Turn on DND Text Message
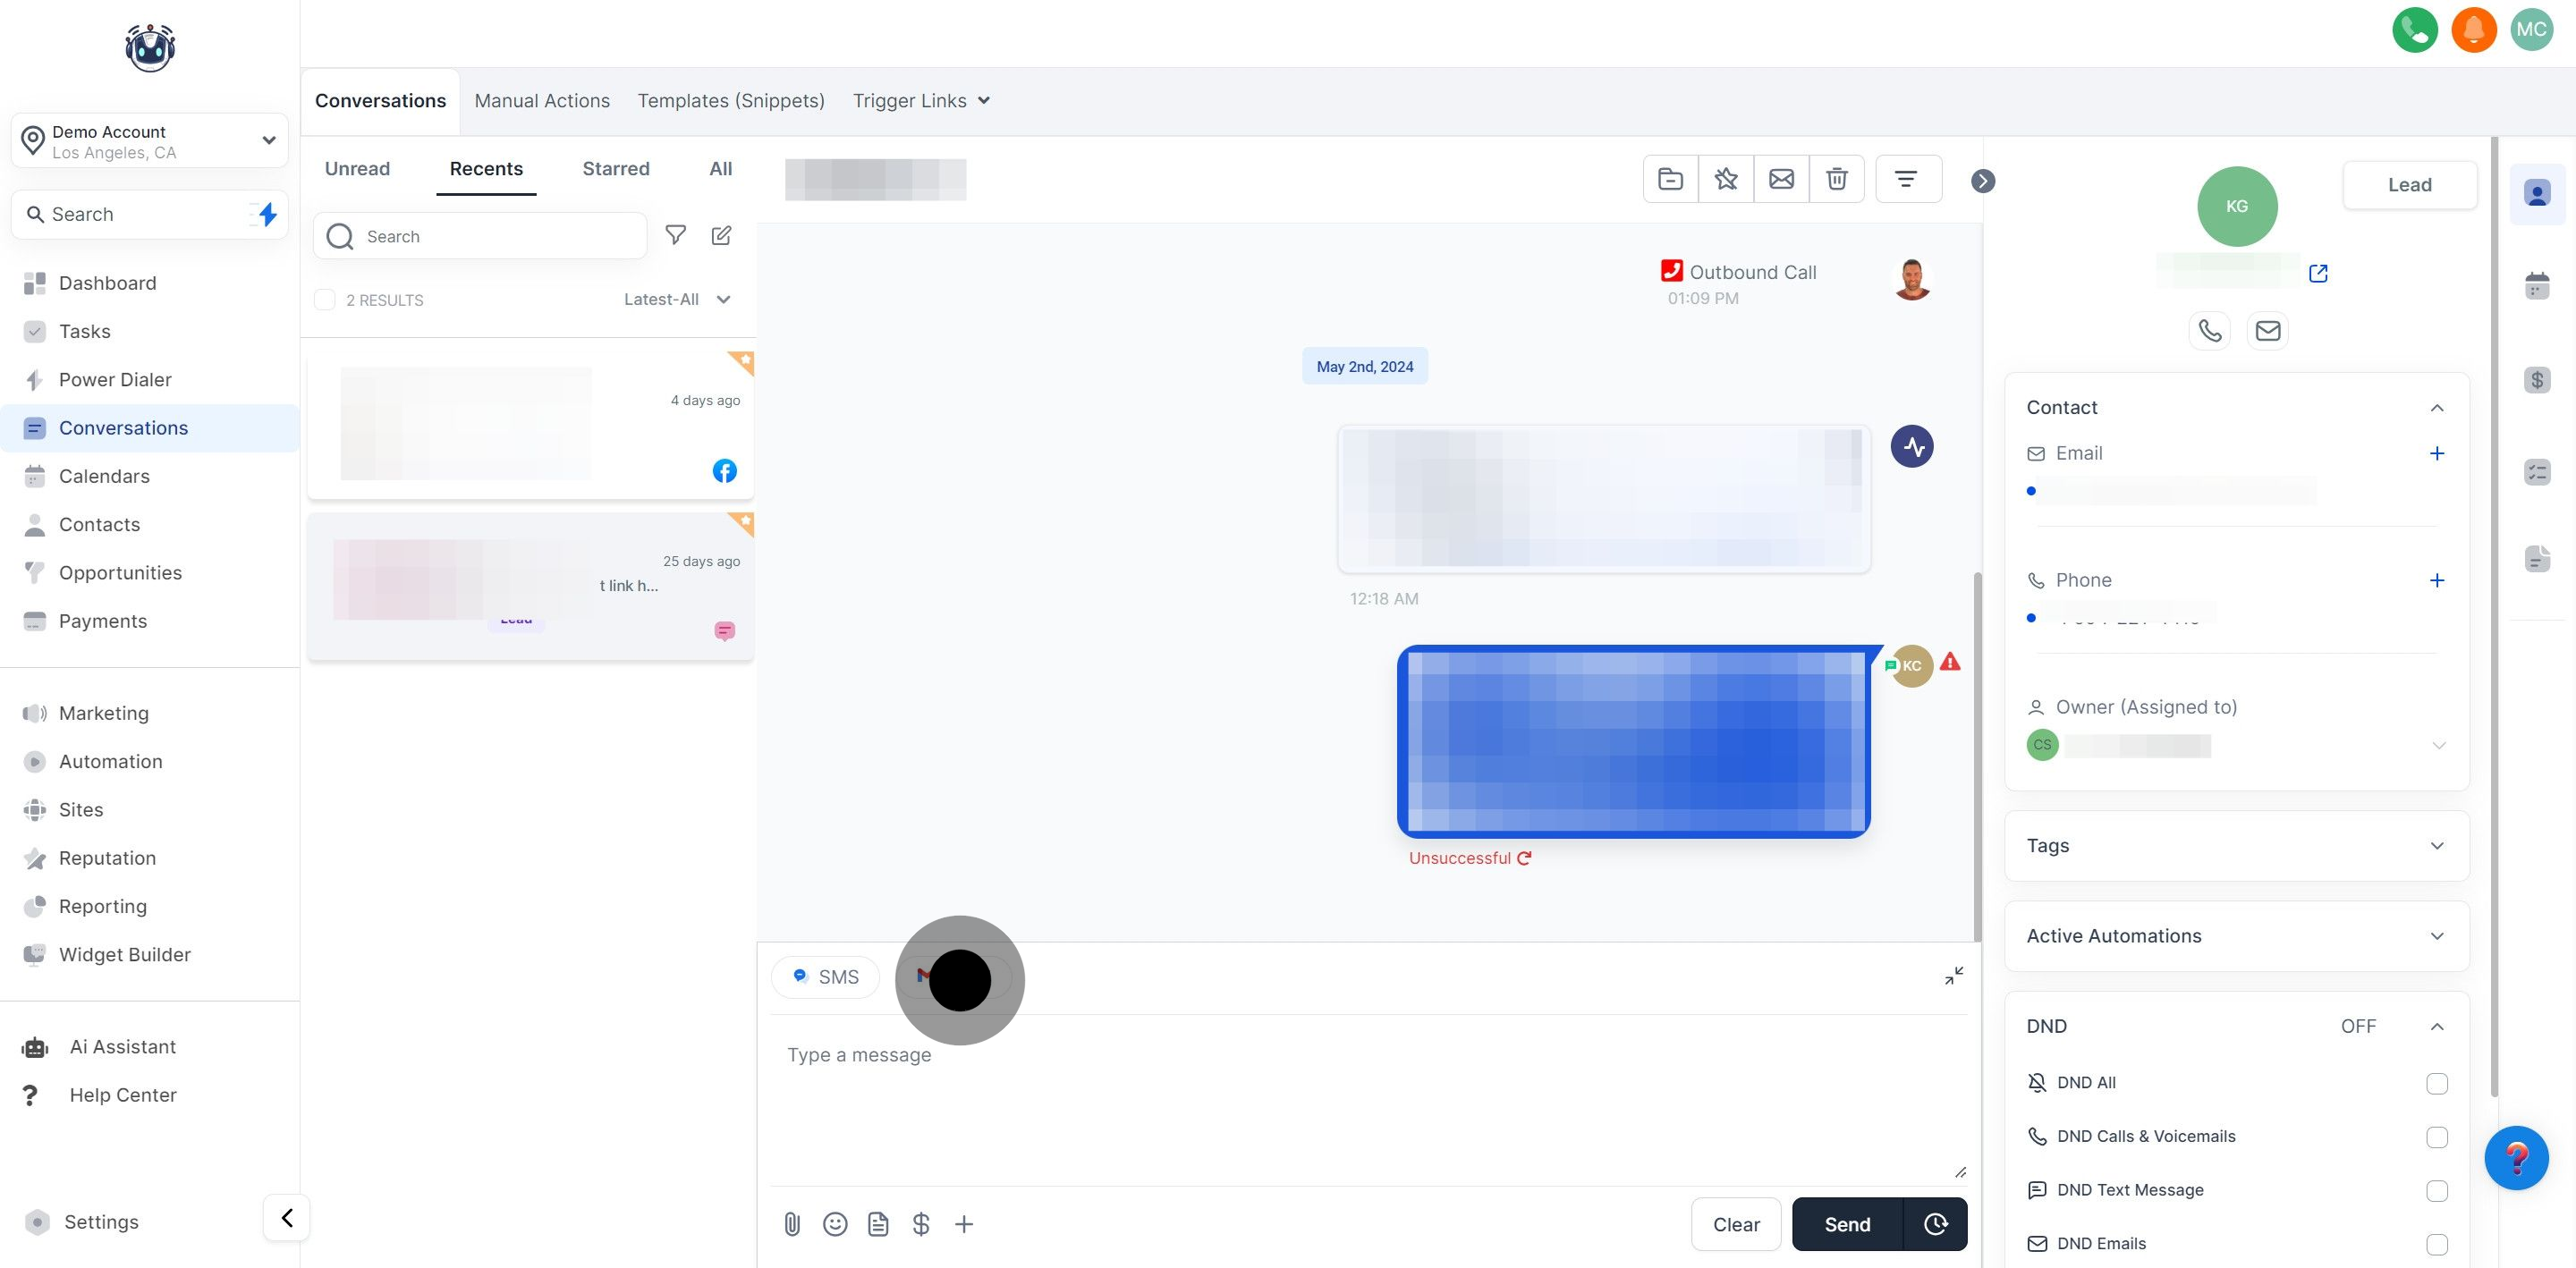This screenshot has height=1268, width=2576. coord(2438,1190)
